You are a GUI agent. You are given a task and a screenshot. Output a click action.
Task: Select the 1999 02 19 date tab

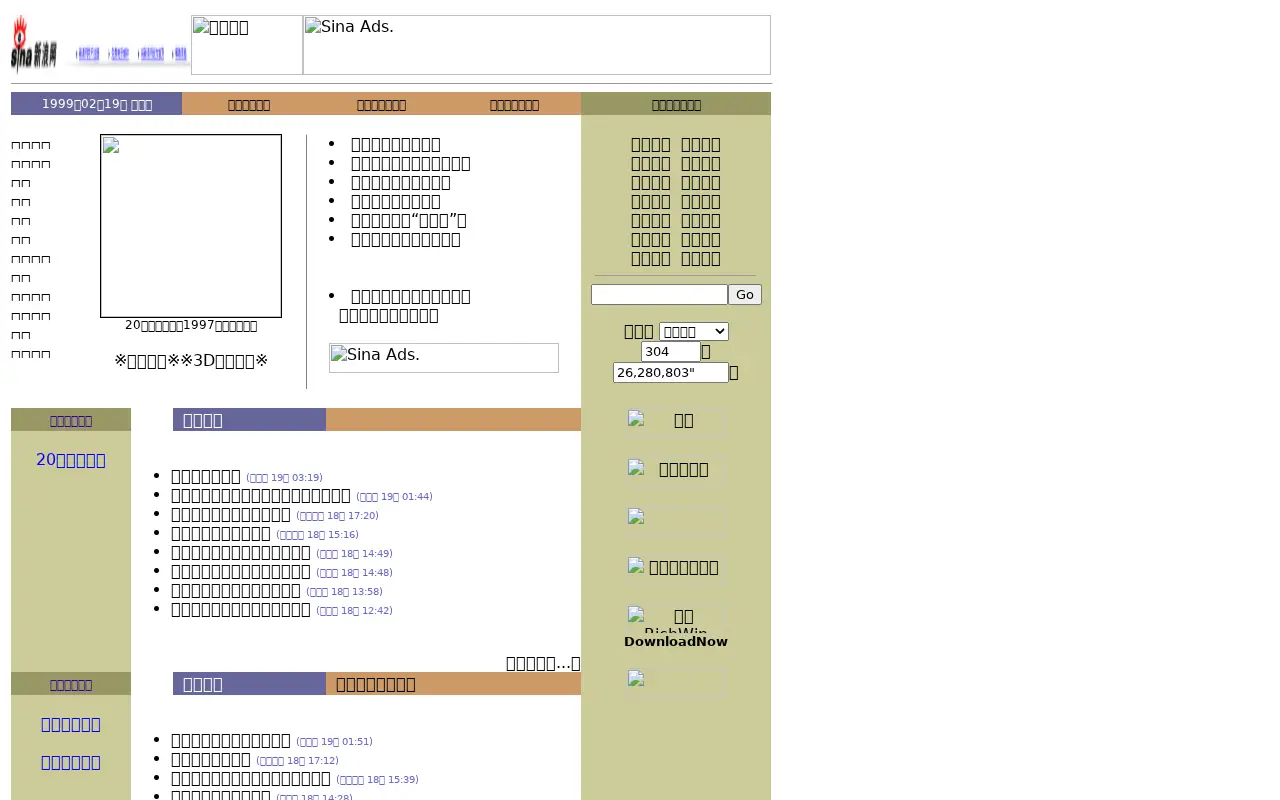(x=97, y=104)
